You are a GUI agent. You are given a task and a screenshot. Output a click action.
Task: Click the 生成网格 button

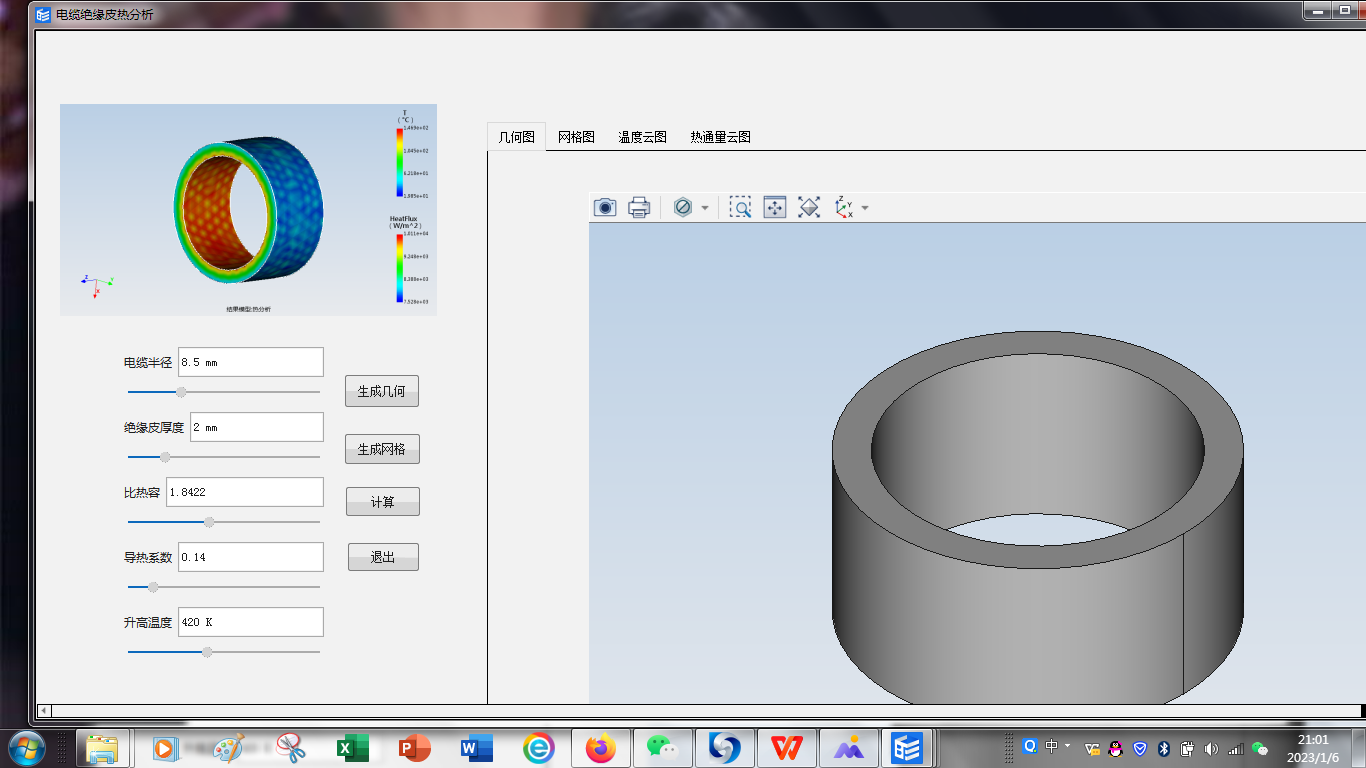tap(382, 449)
